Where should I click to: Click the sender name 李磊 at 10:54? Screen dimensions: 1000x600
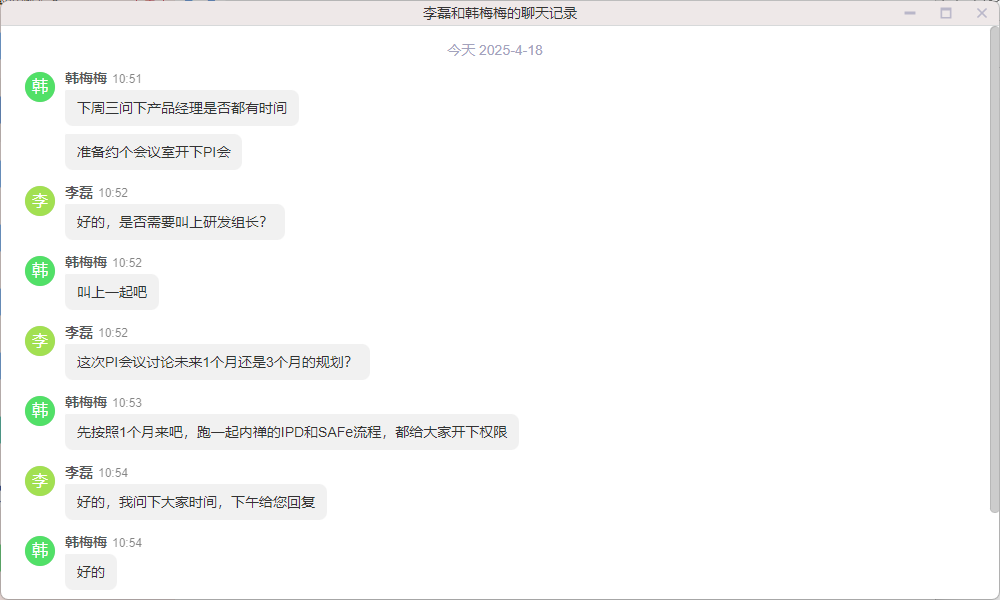[x=79, y=472]
